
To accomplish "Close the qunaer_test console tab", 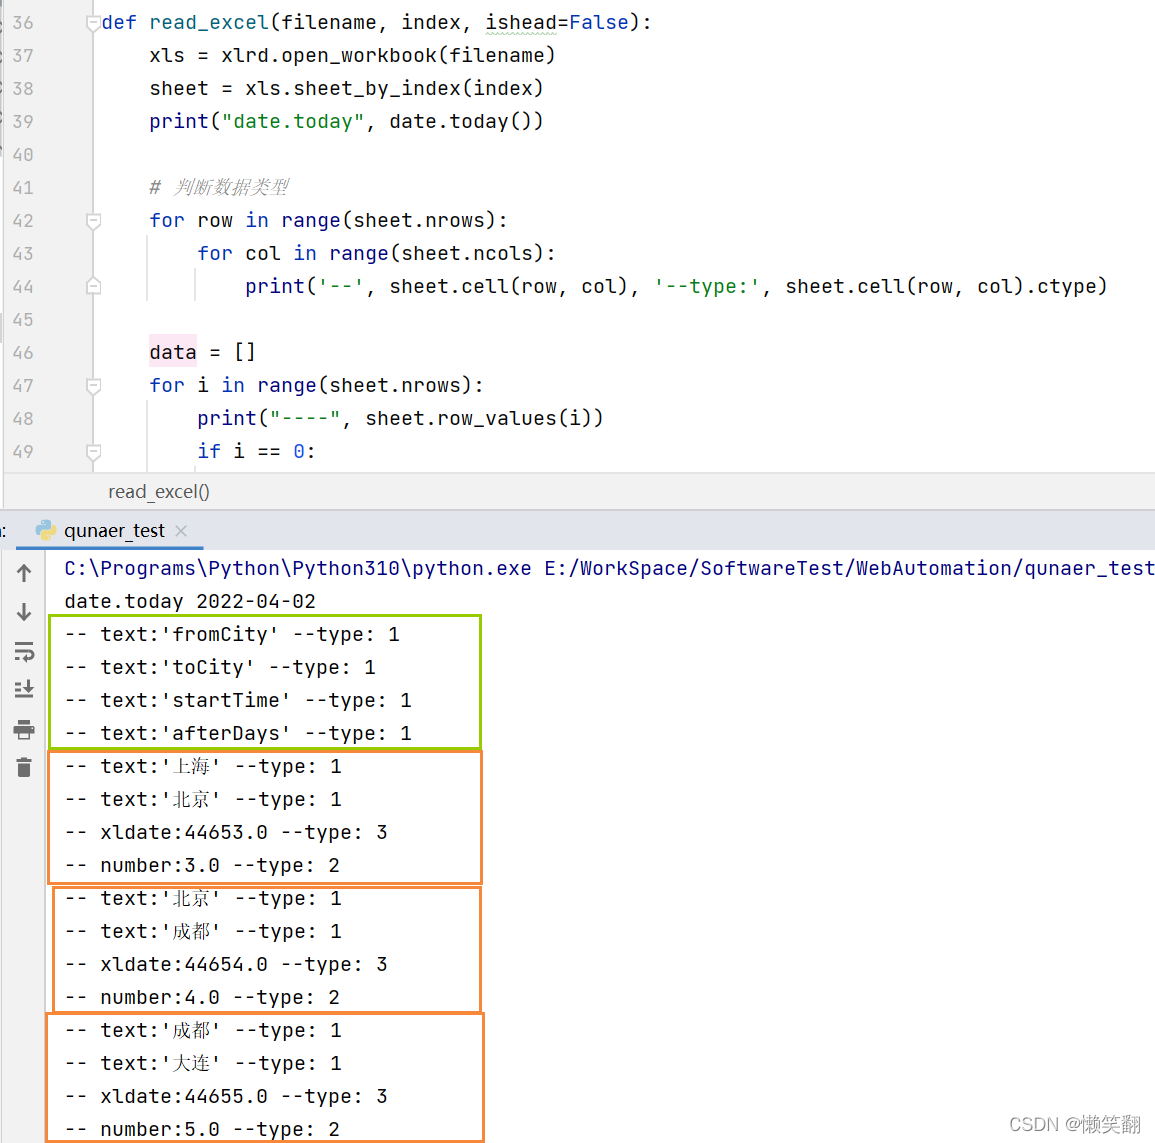I will (181, 531).
